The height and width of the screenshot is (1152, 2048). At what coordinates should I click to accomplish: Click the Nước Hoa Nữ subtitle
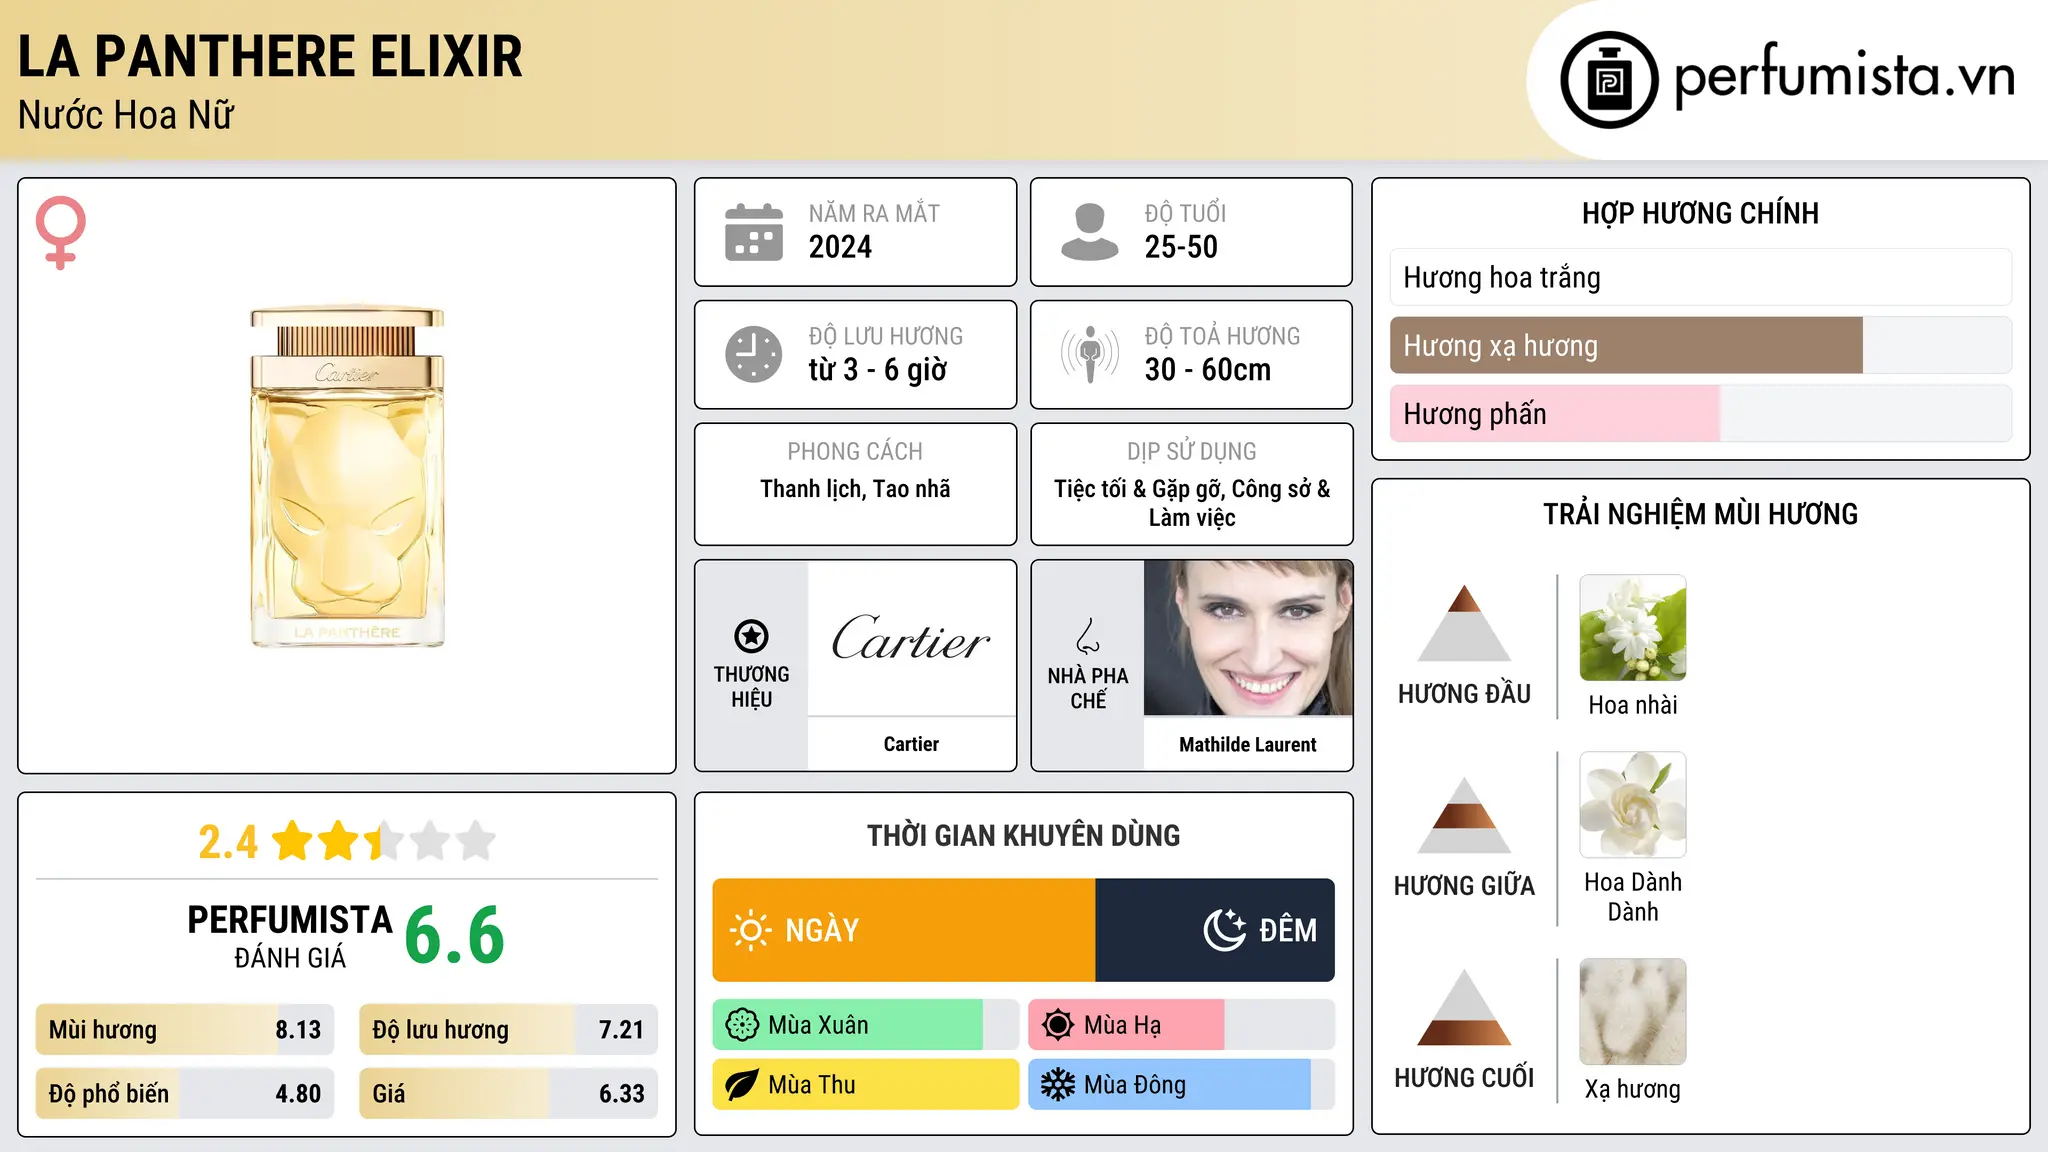pos(126,115)
